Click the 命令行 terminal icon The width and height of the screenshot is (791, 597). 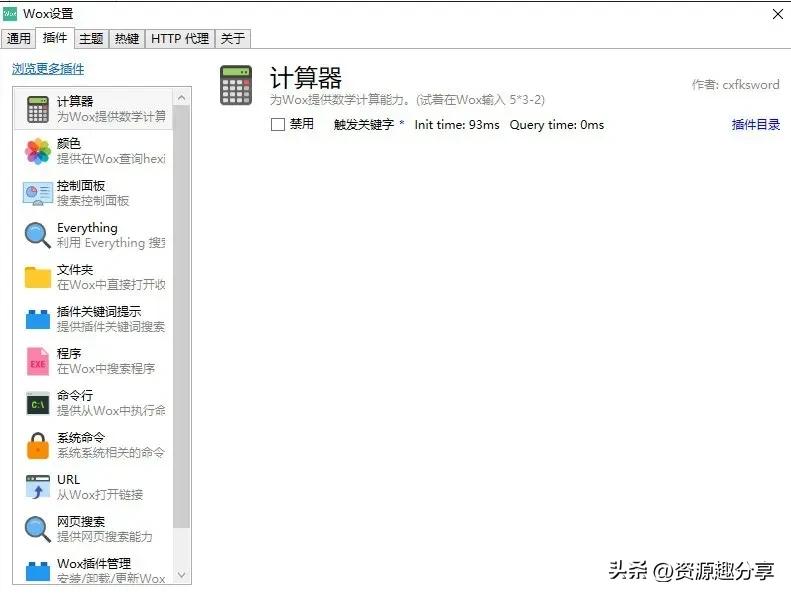[x=38, y=403]
